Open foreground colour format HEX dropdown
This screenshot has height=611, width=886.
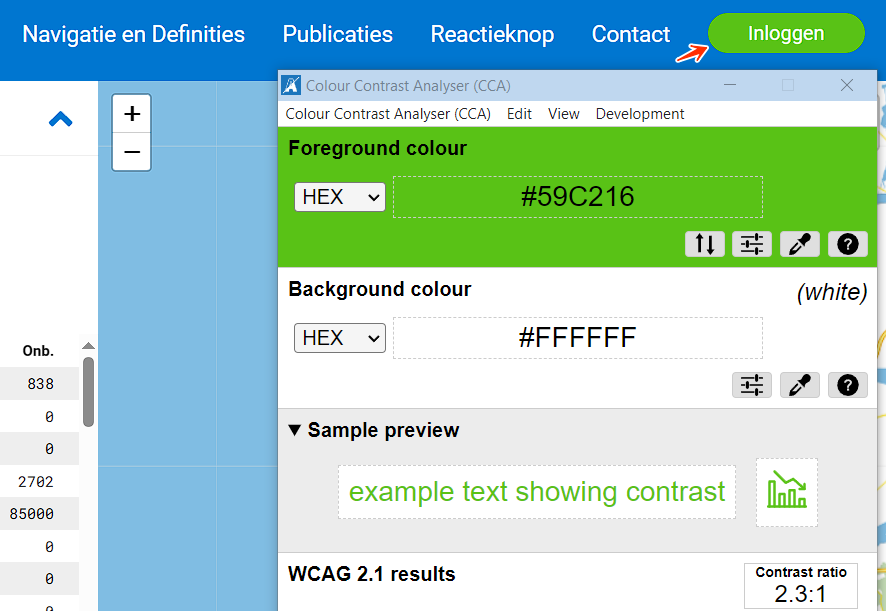(x=340, y=197)
